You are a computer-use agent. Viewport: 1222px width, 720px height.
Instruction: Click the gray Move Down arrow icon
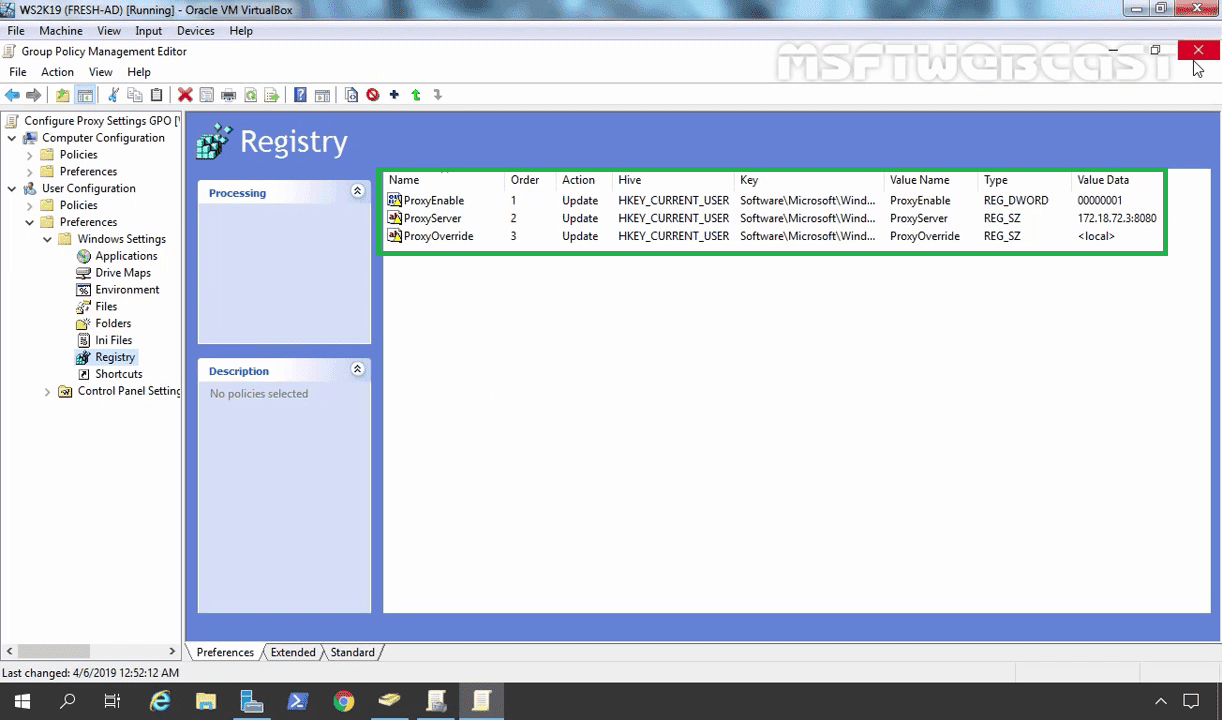(437, 95)
